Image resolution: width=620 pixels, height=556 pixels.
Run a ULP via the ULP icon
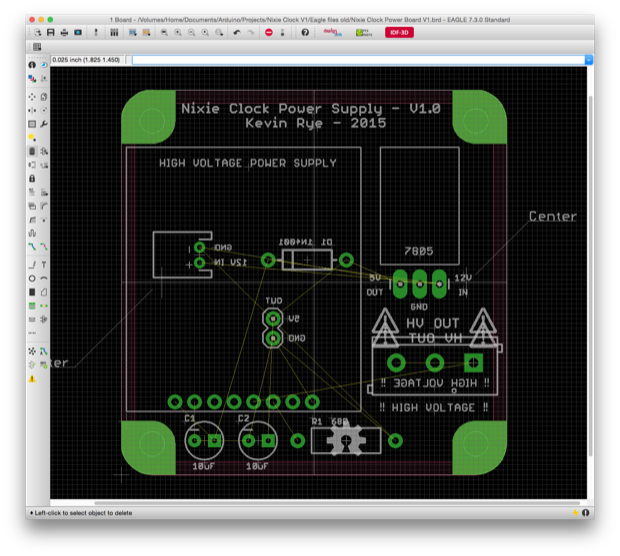click(146, 32)
